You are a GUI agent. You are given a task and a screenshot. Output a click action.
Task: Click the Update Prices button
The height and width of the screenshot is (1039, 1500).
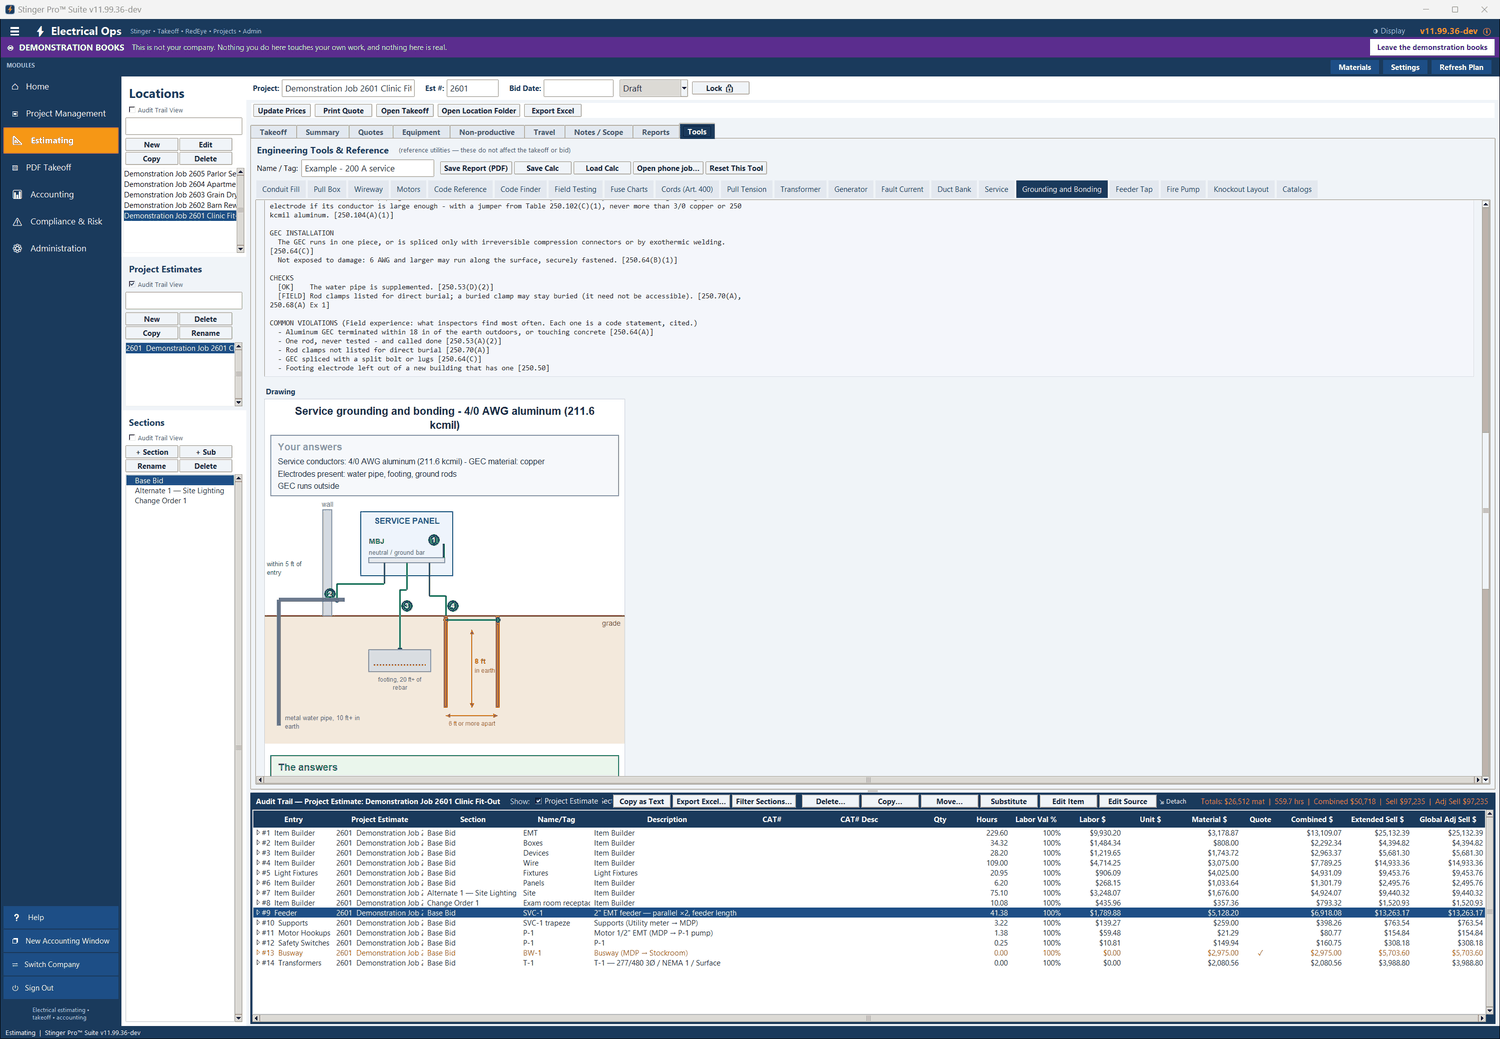(282, 111)
